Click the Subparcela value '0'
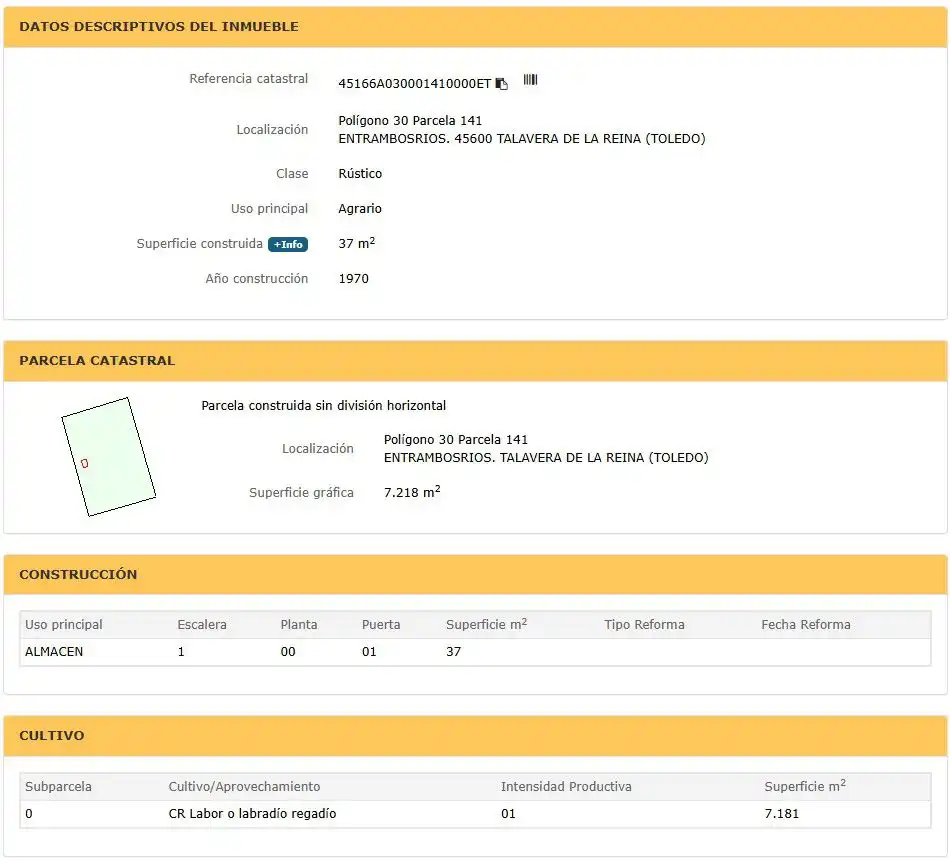The width and height of the screenshot is (950, 861). [28, 813]
